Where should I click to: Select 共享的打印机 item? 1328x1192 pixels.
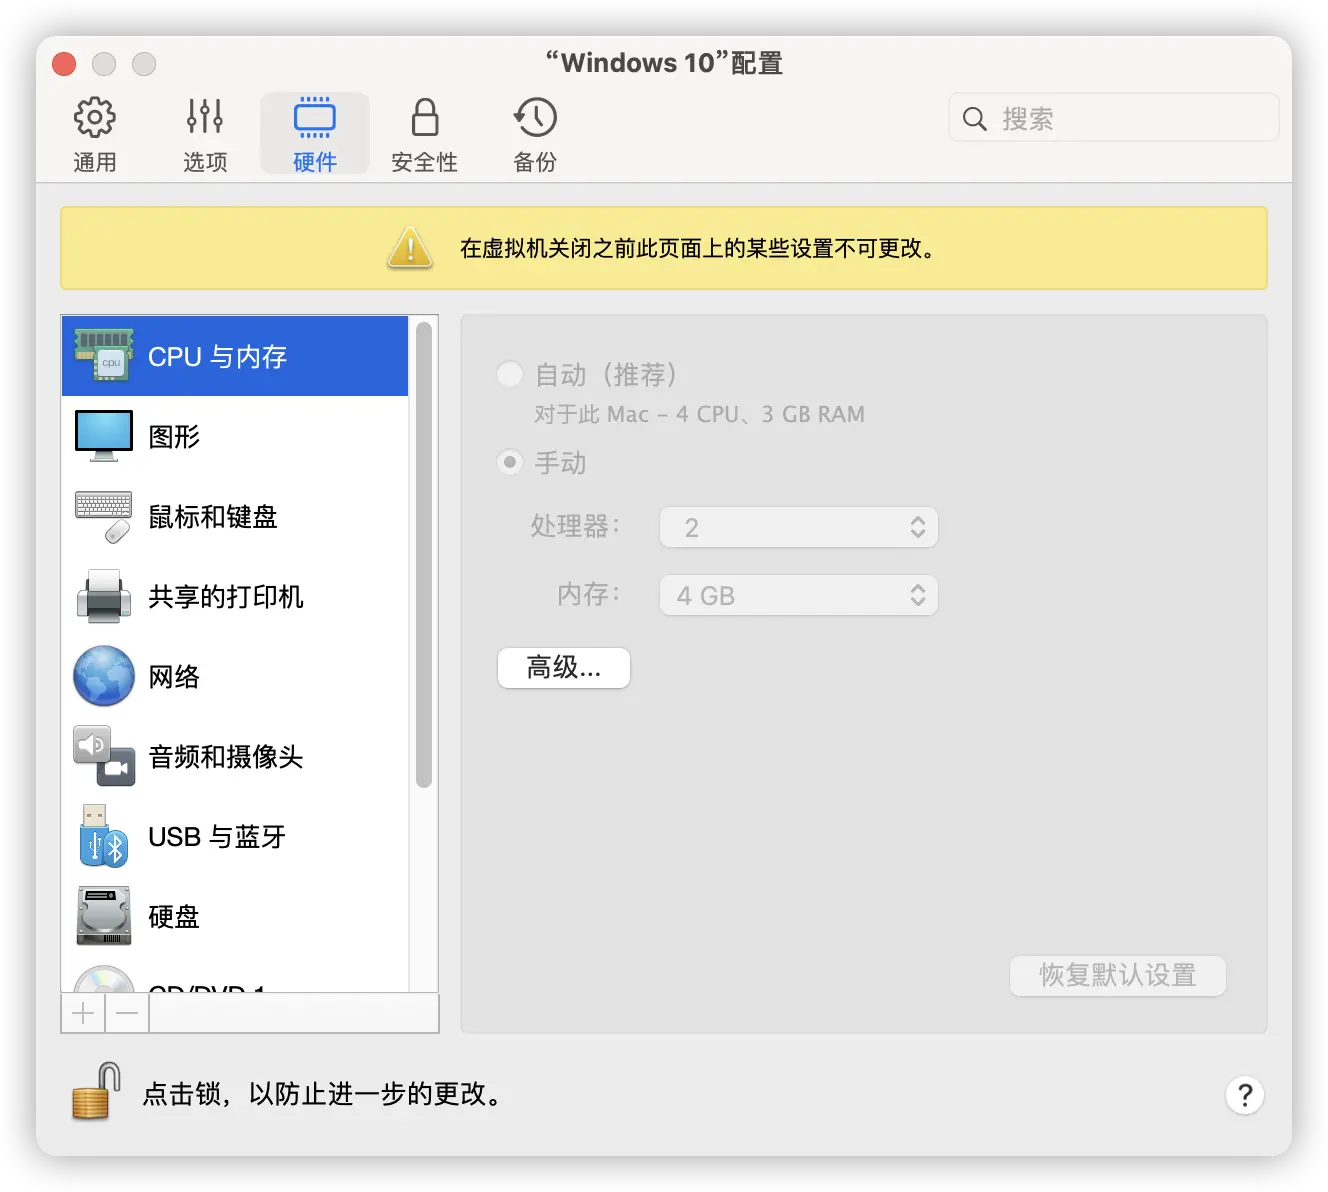point(235,596)
